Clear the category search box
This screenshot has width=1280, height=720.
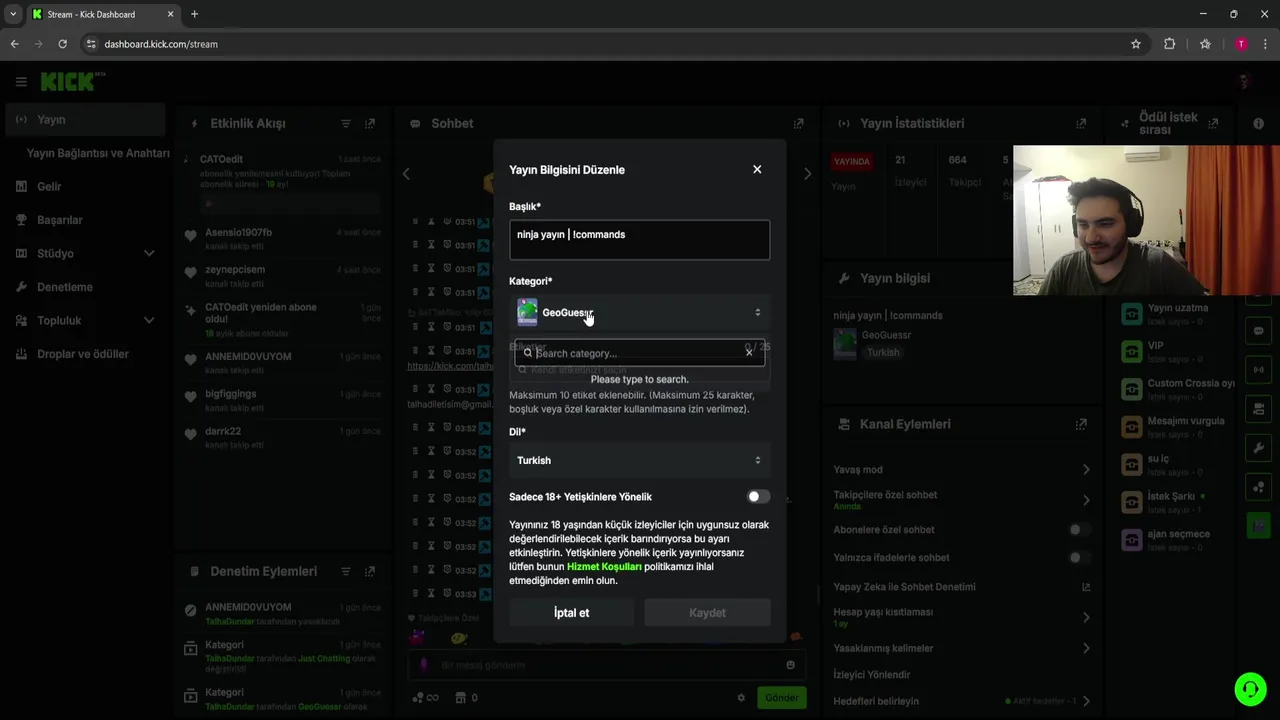click(x=749, y=353)
